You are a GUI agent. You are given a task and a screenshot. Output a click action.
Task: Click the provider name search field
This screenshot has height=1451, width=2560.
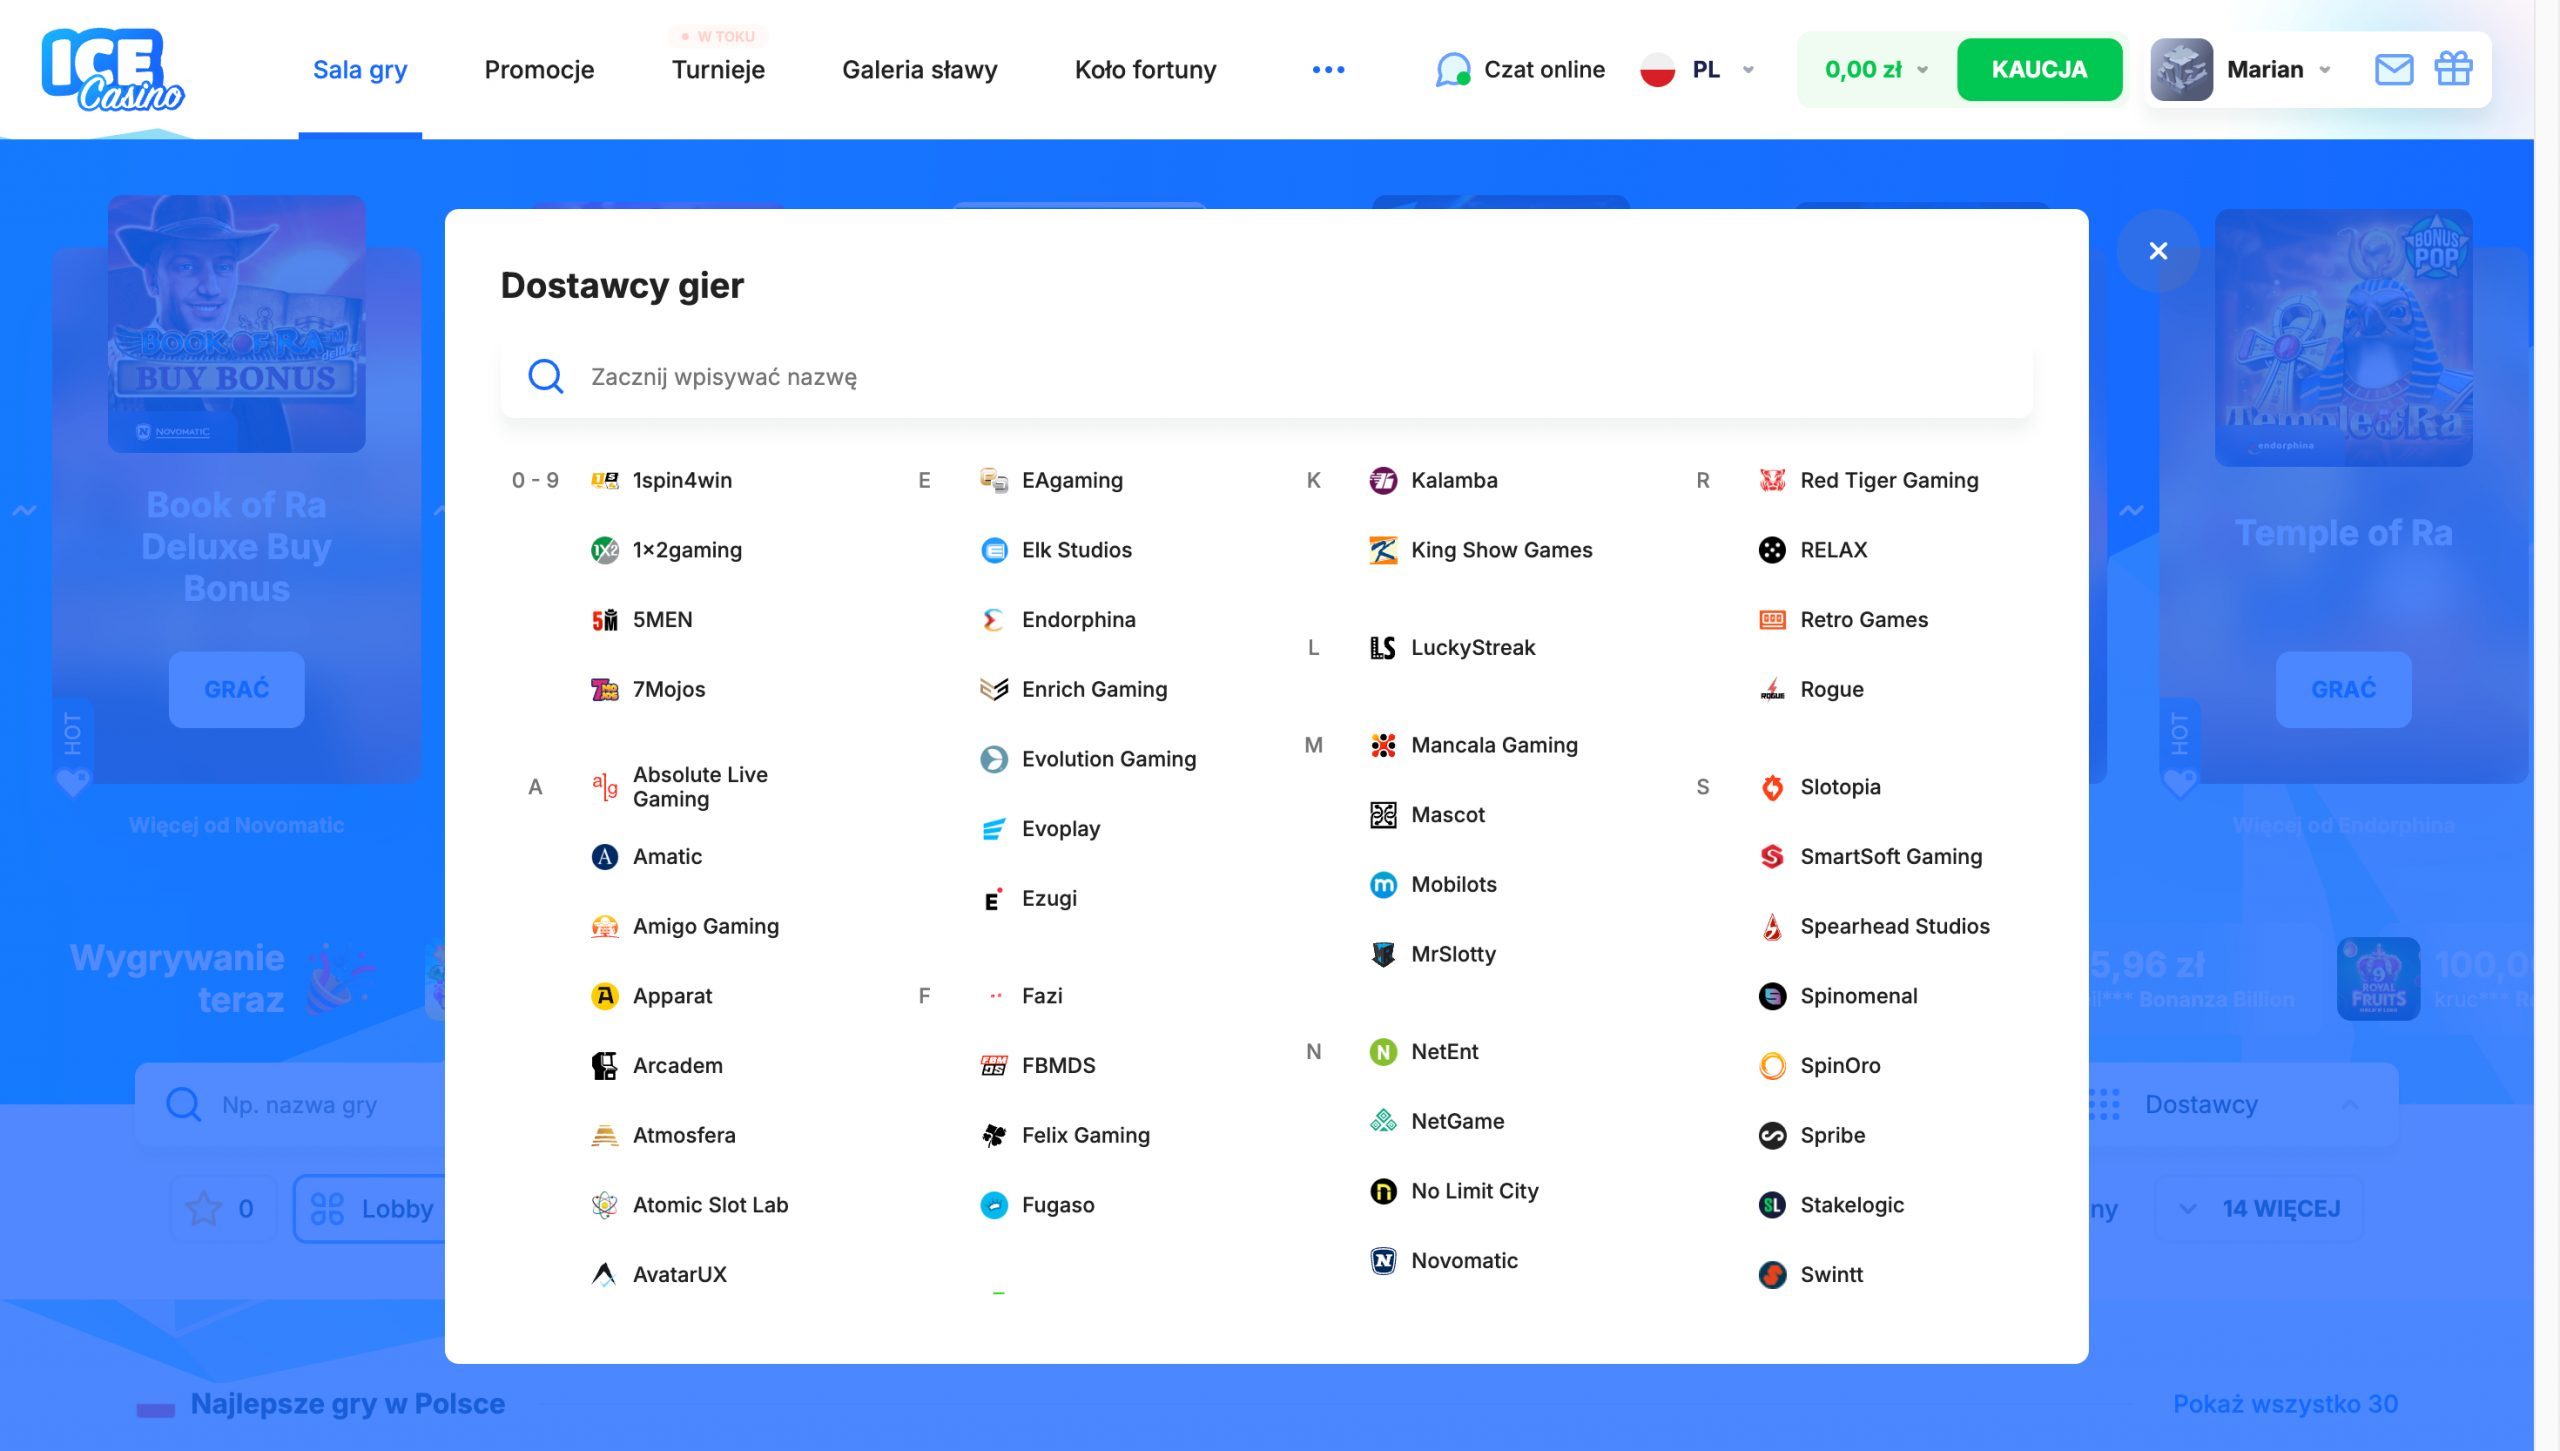tap(1200, 377)
